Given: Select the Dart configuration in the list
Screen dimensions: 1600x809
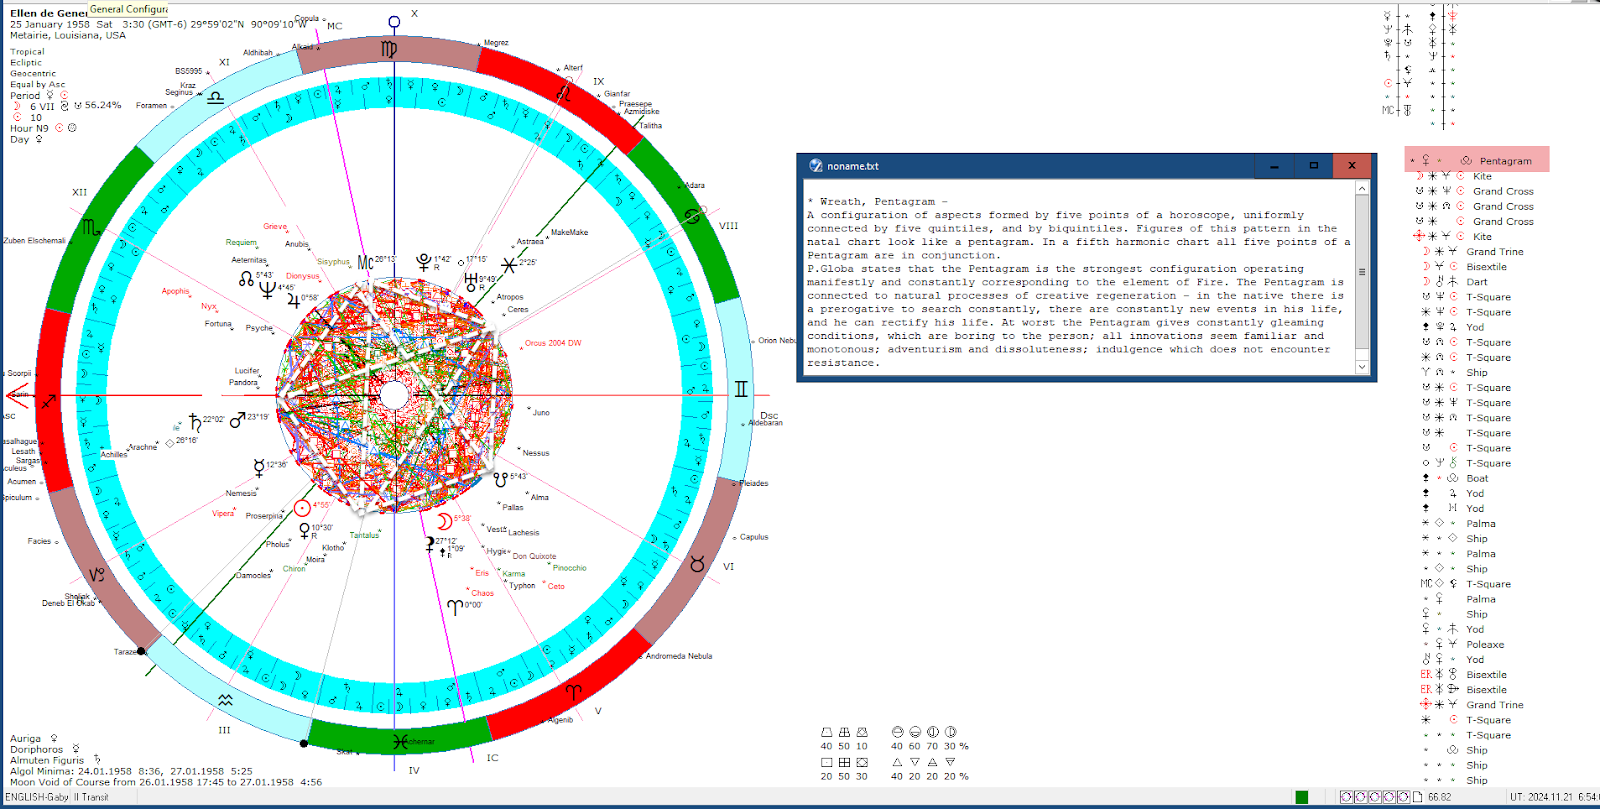Looking at the screenshot, I should pyautogui.click(x=1477, y=282).
